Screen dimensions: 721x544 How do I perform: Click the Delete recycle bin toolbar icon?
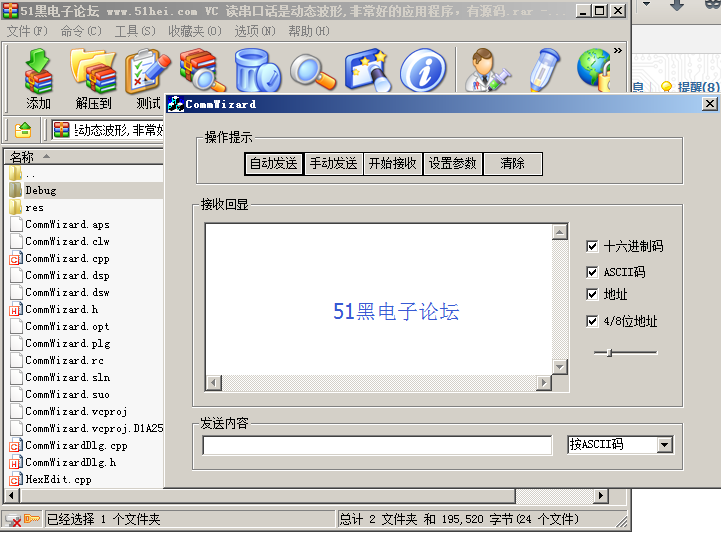(258, 70)
